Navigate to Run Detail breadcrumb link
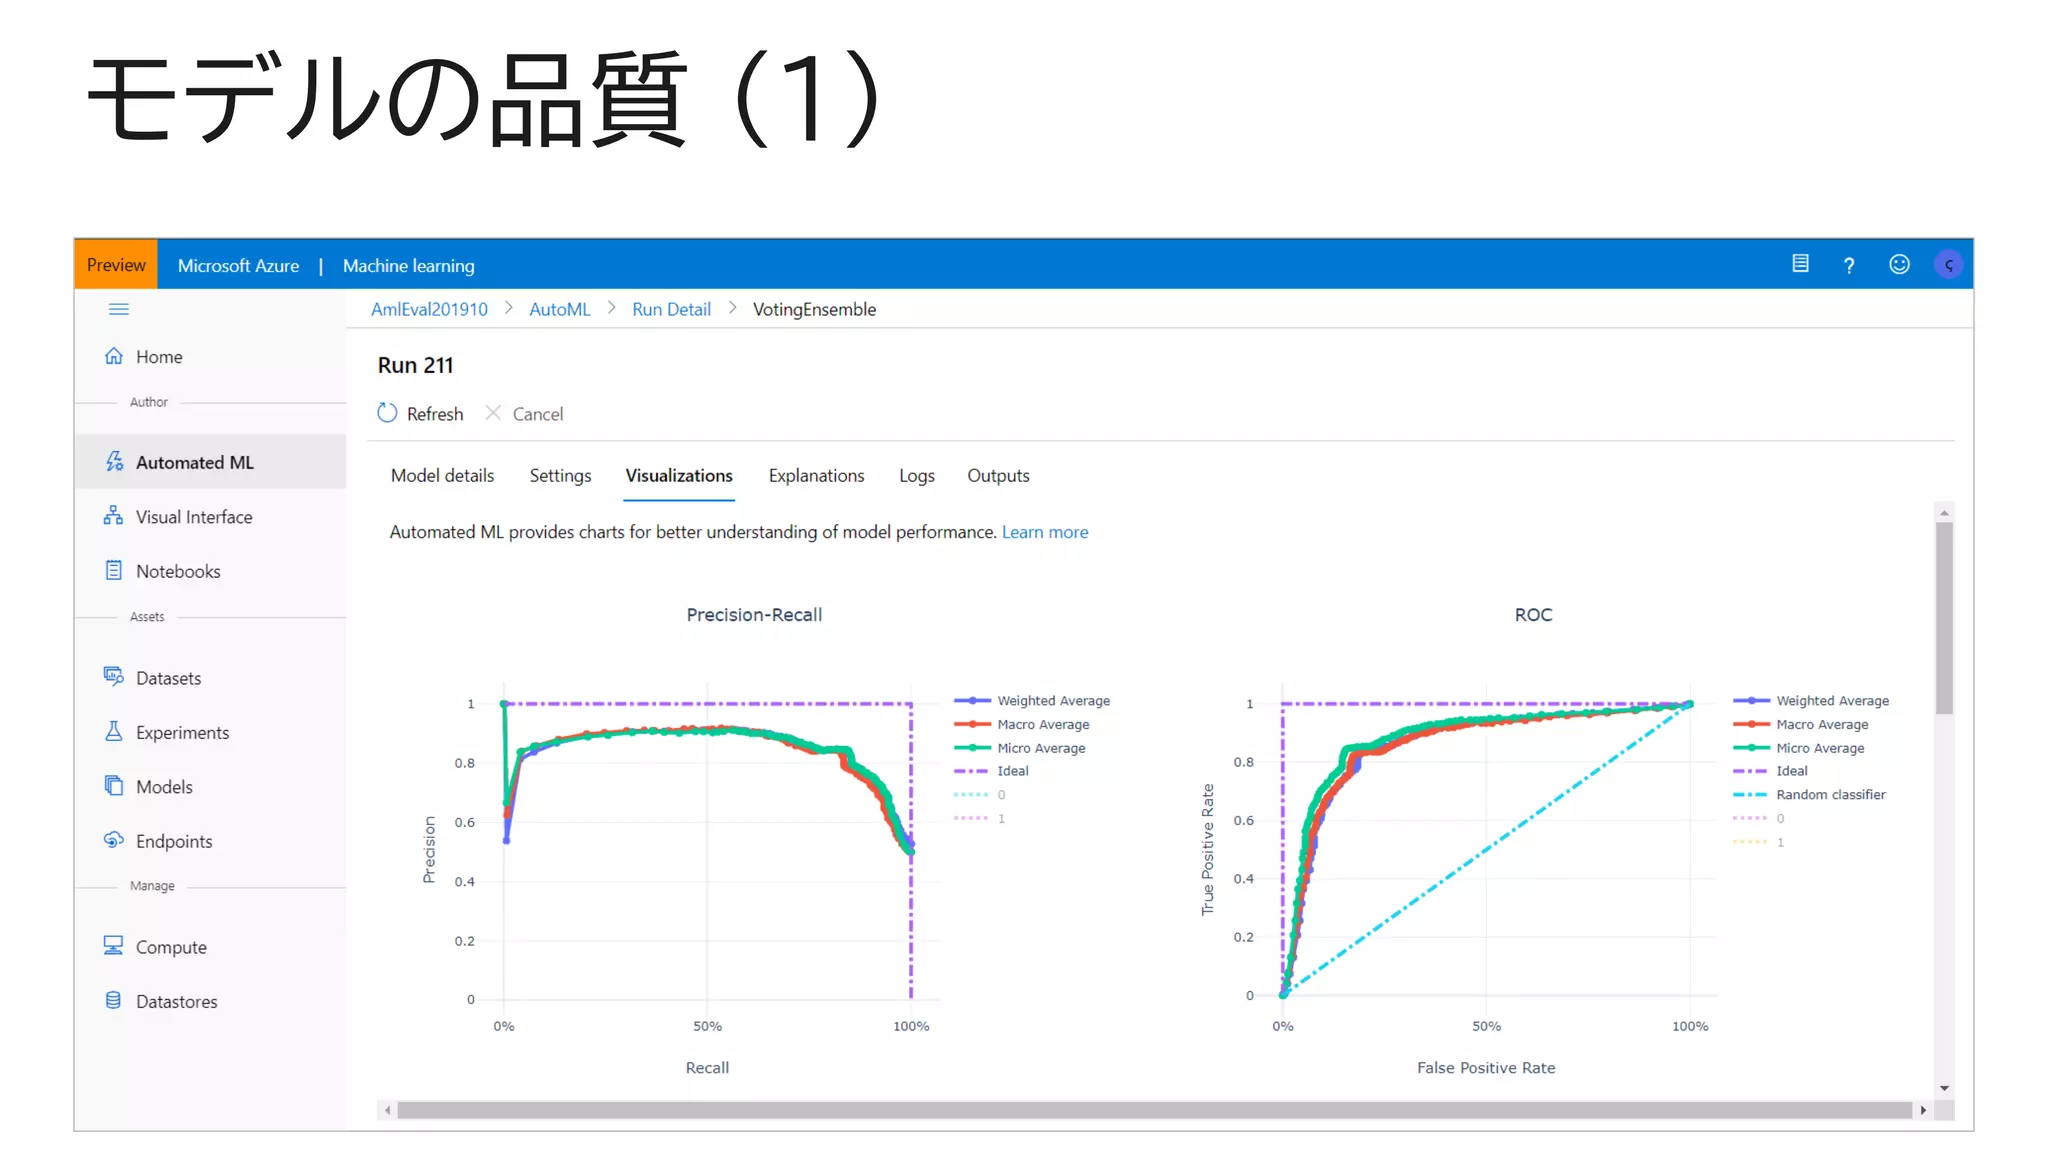 [671, 310]
